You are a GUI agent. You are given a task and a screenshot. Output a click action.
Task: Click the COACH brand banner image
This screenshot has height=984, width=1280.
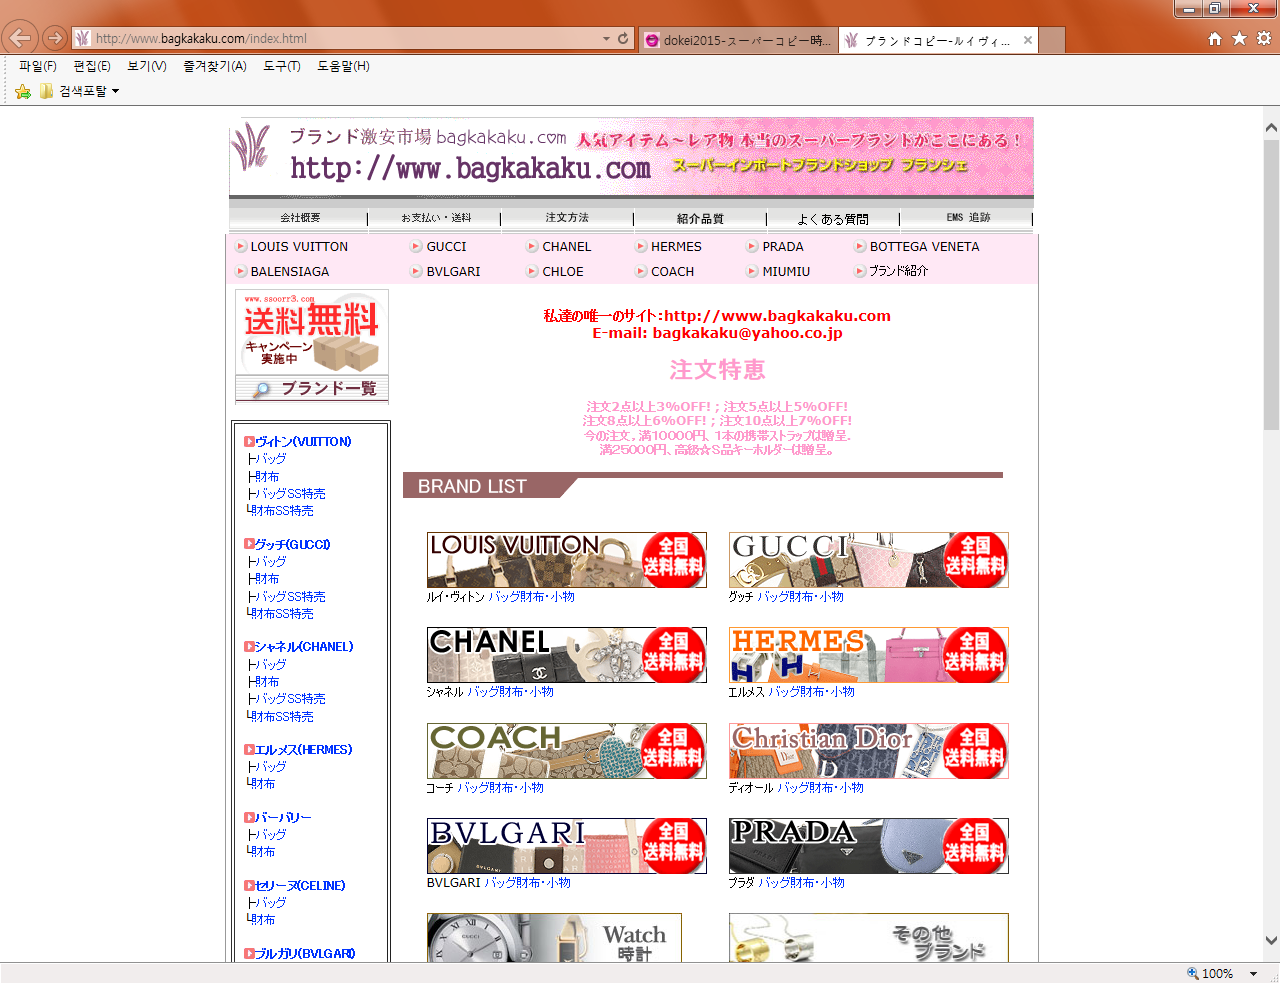coord(567,751)
